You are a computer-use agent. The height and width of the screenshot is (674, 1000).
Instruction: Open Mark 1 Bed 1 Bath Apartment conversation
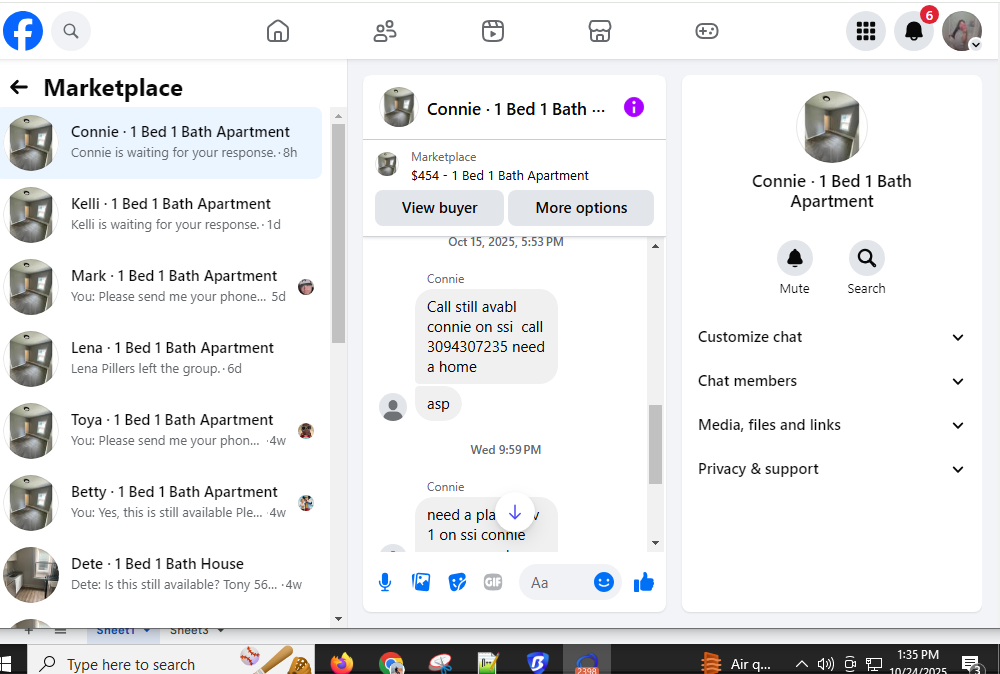click(x=161, y=287)
